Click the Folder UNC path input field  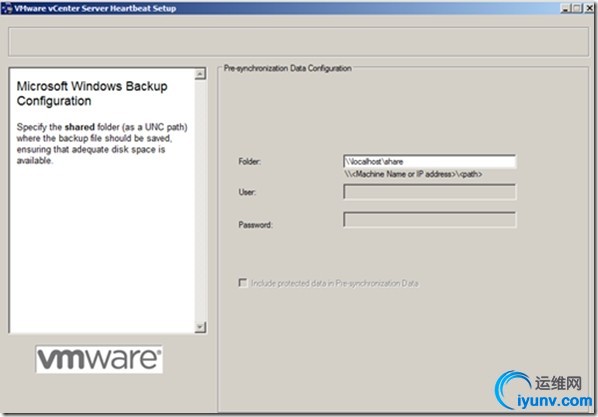point(429,161)
